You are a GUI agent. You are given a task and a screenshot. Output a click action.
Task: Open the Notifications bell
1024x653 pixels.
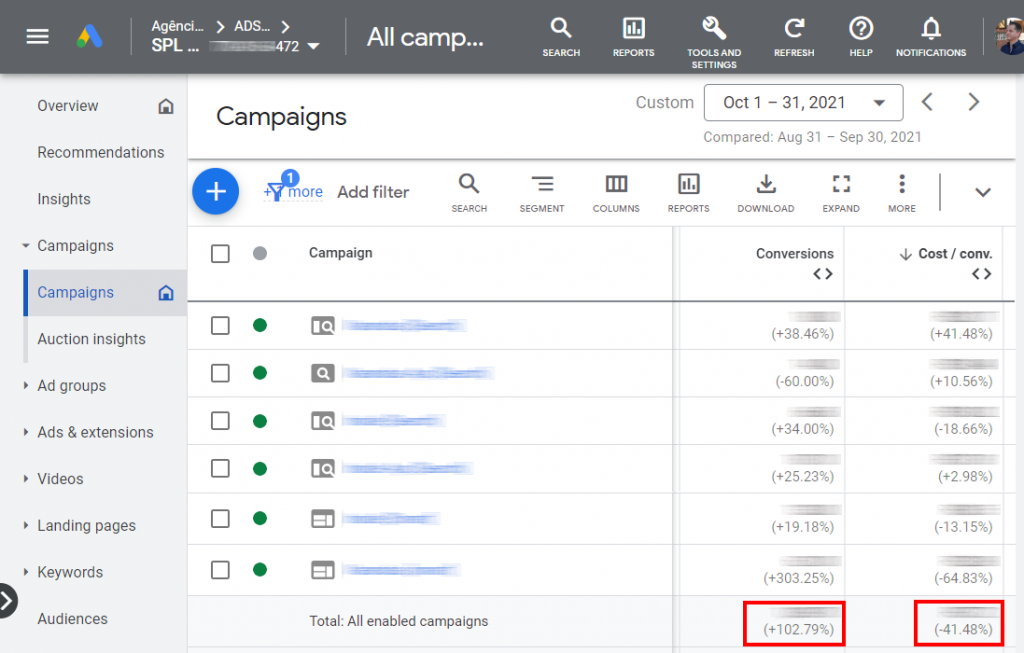click(x=930, y=36)
